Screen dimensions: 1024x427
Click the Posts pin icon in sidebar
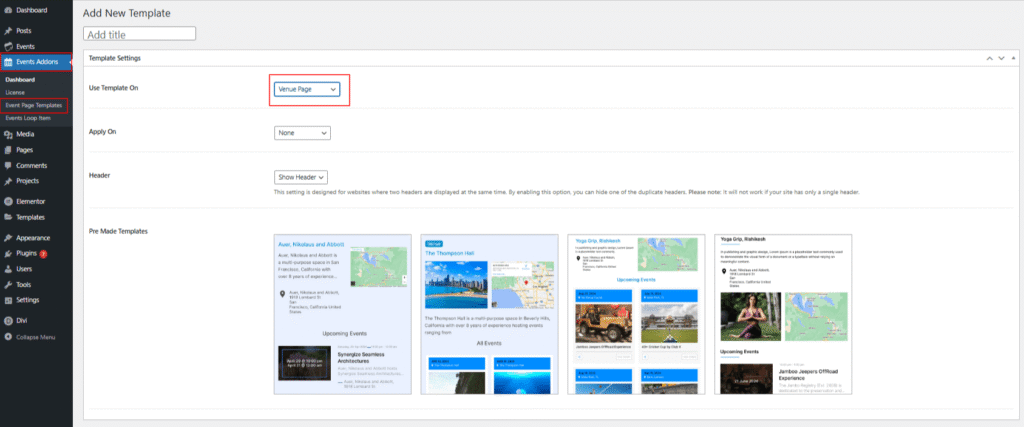click(8, 31)
